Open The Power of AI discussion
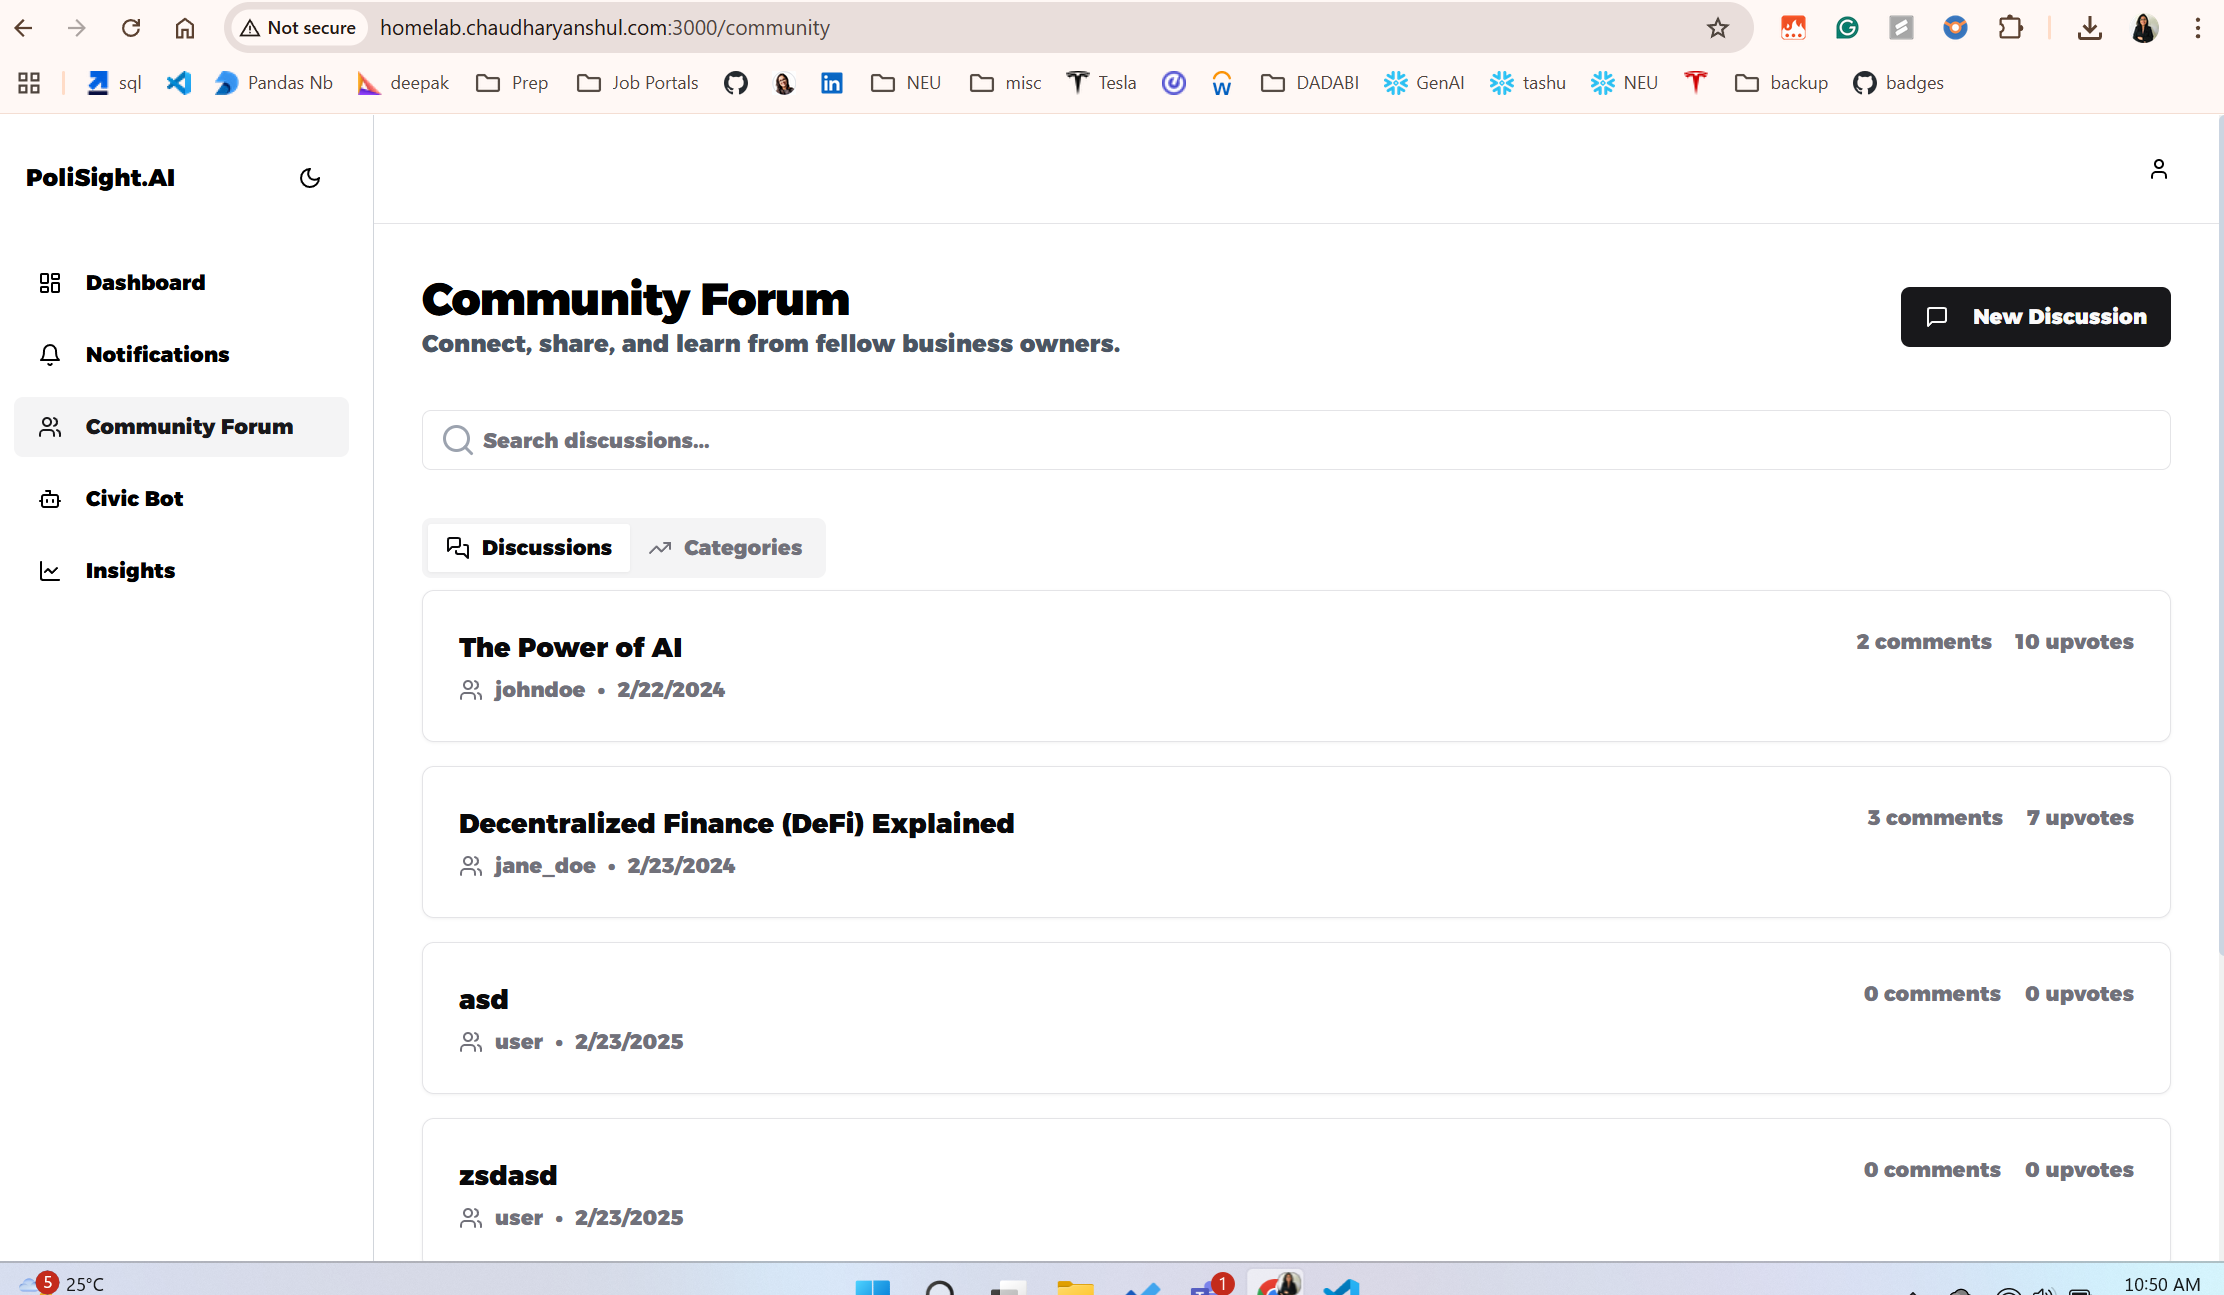 click(570, 648)
